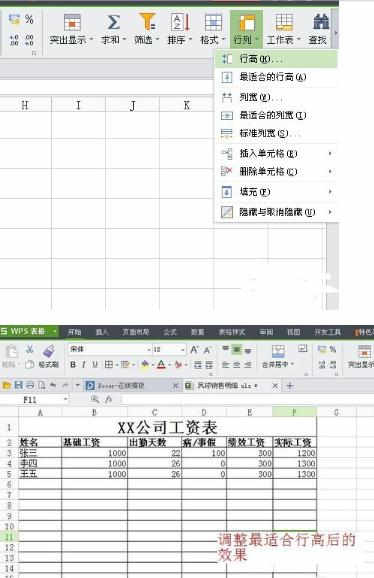This screenshot has height=578, width=374.
Task: Click the print icon in quick access bar
Action: tap(30, 386)
